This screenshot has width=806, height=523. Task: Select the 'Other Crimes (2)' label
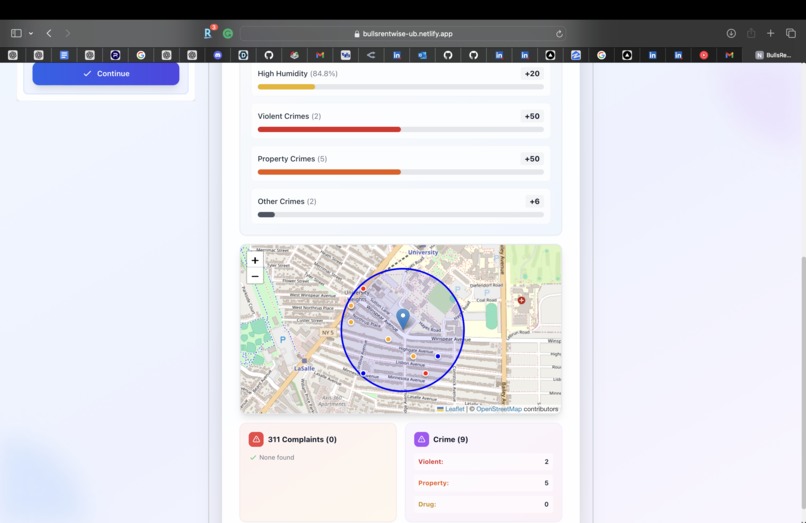point(287,202)
